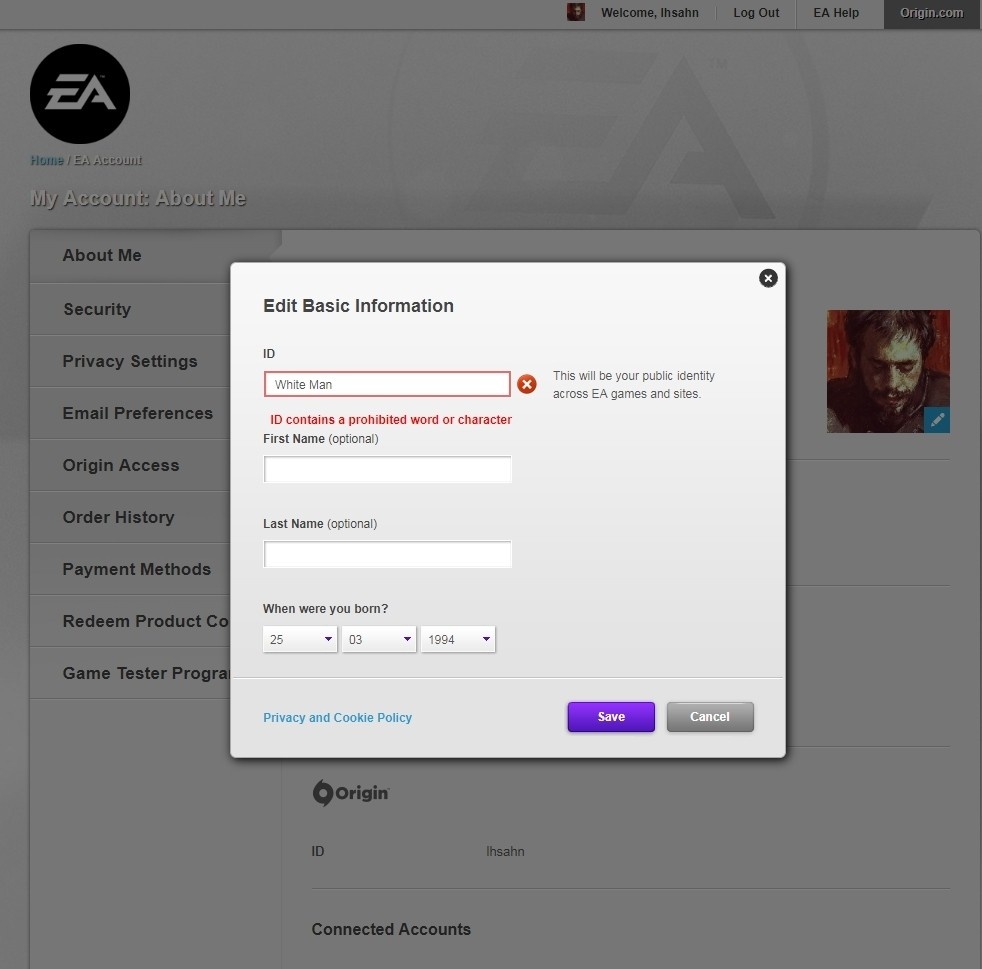Open the Privacy and Cookie Policy link
The image size is (982, 969).
tap(337, 717)
